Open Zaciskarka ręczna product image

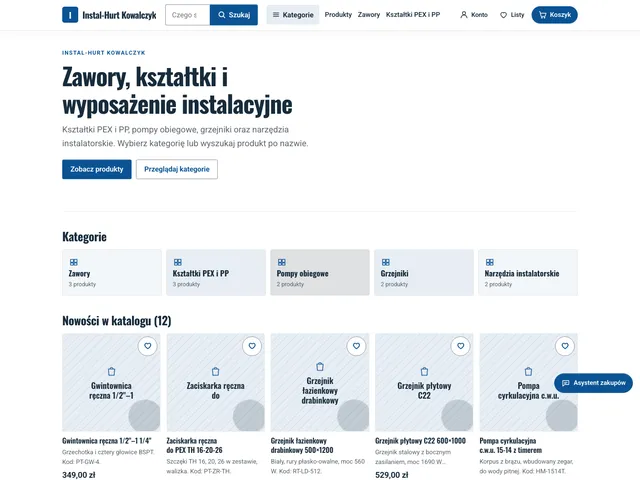pyautogui.click(x=216, y=382)
